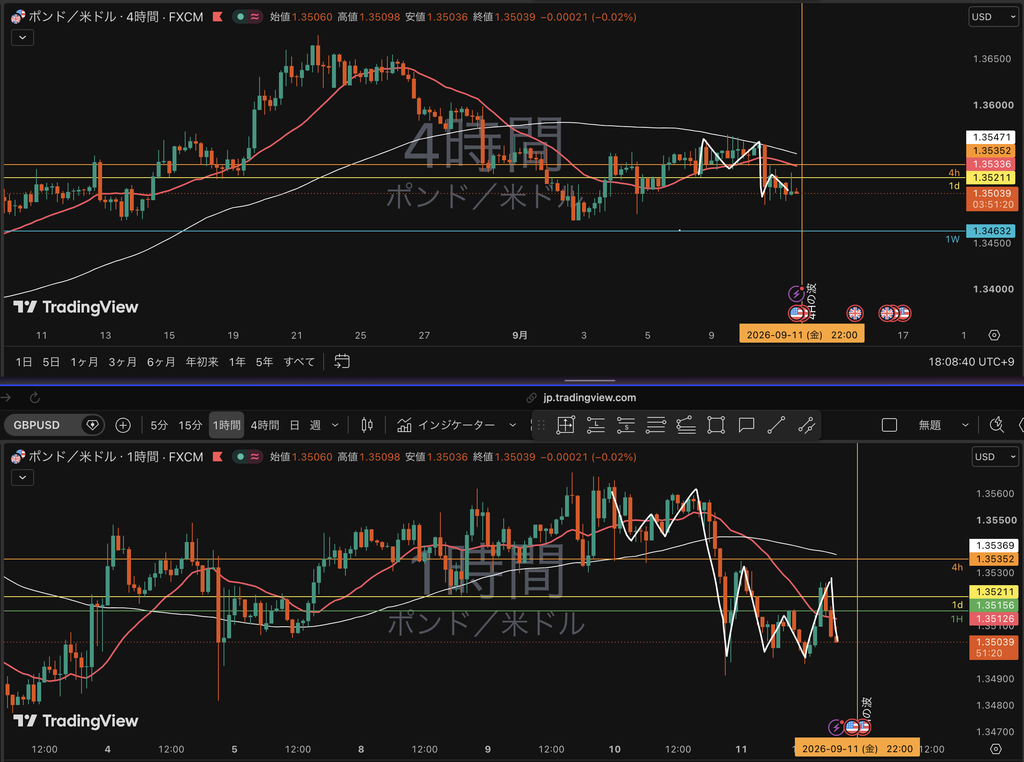Toggle the lower chart market status indicator
Viewport: 1024px width, 762px height.
[241, 457]
